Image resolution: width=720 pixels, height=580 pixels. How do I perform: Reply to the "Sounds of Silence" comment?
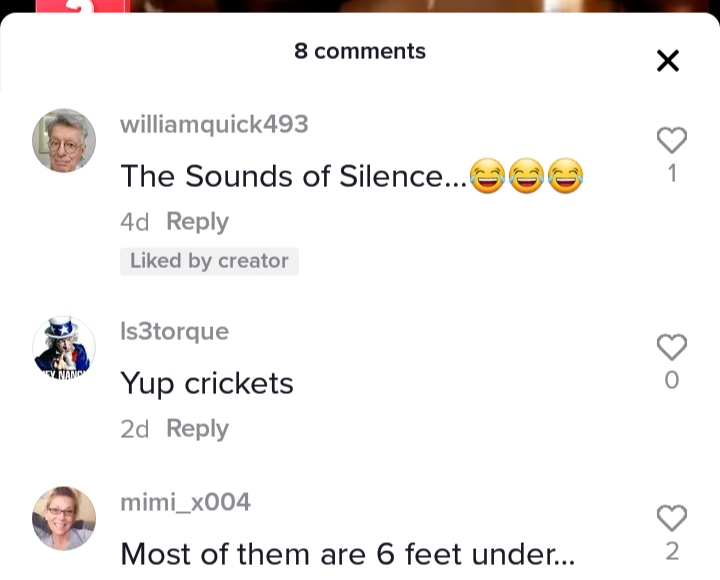197,222
